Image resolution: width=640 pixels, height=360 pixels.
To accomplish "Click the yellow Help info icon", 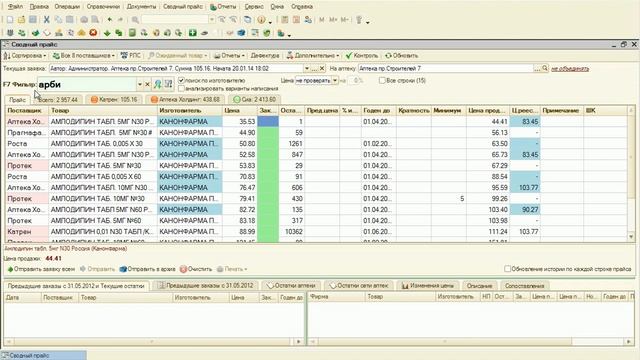I will [x=261, y=20].
